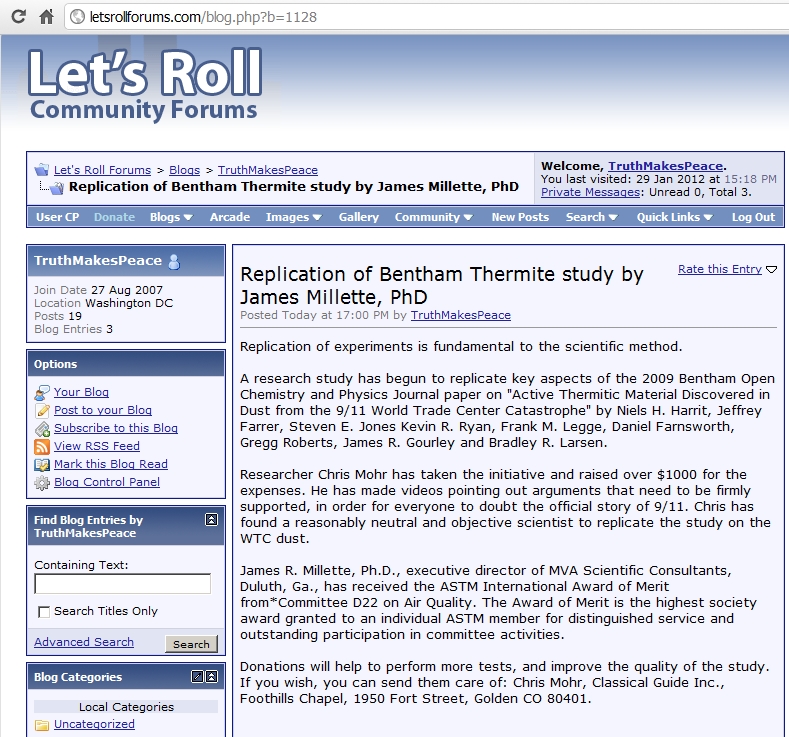The image size is (789, 737).
Task: Open the Community dropdown menu
Action: 433,217
